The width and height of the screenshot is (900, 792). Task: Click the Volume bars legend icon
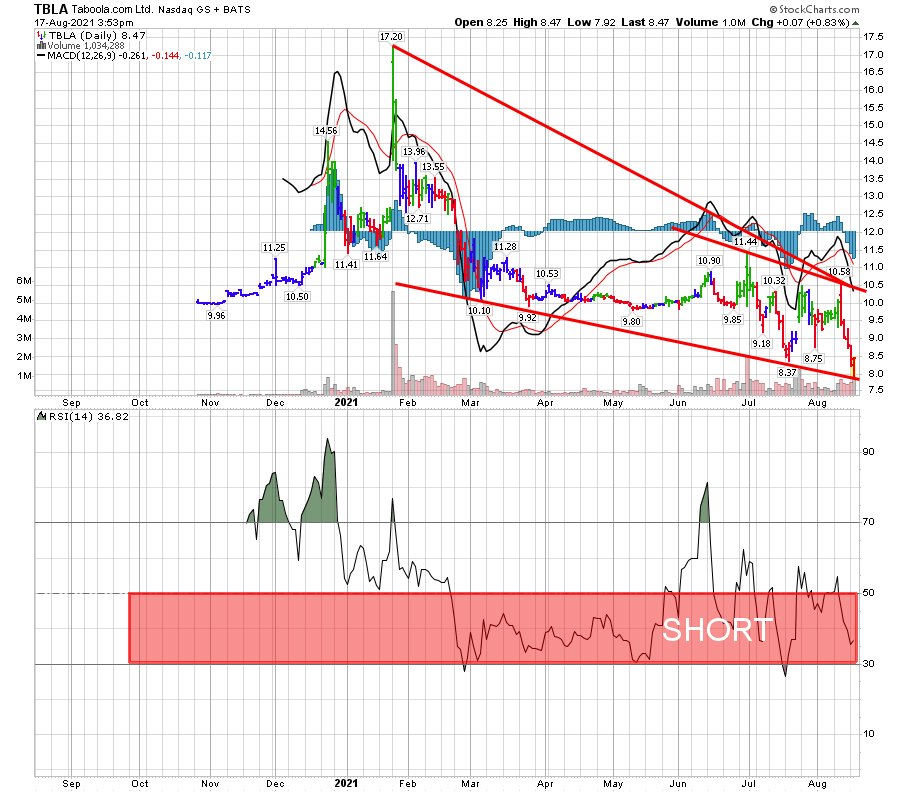(40, 45)
